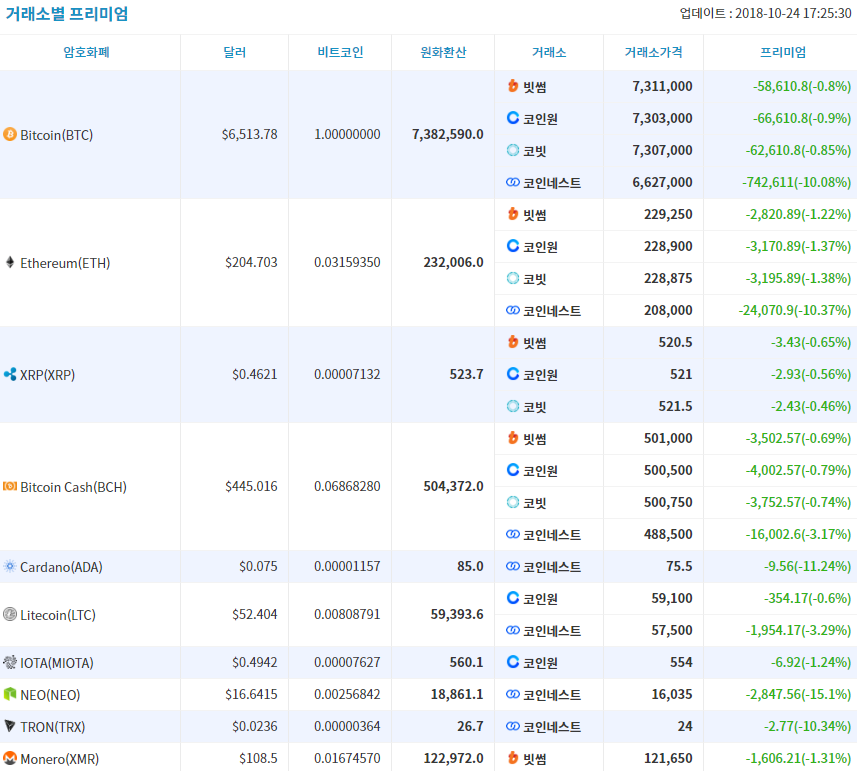Click Bithumb icon in Ethereum row

513,214
